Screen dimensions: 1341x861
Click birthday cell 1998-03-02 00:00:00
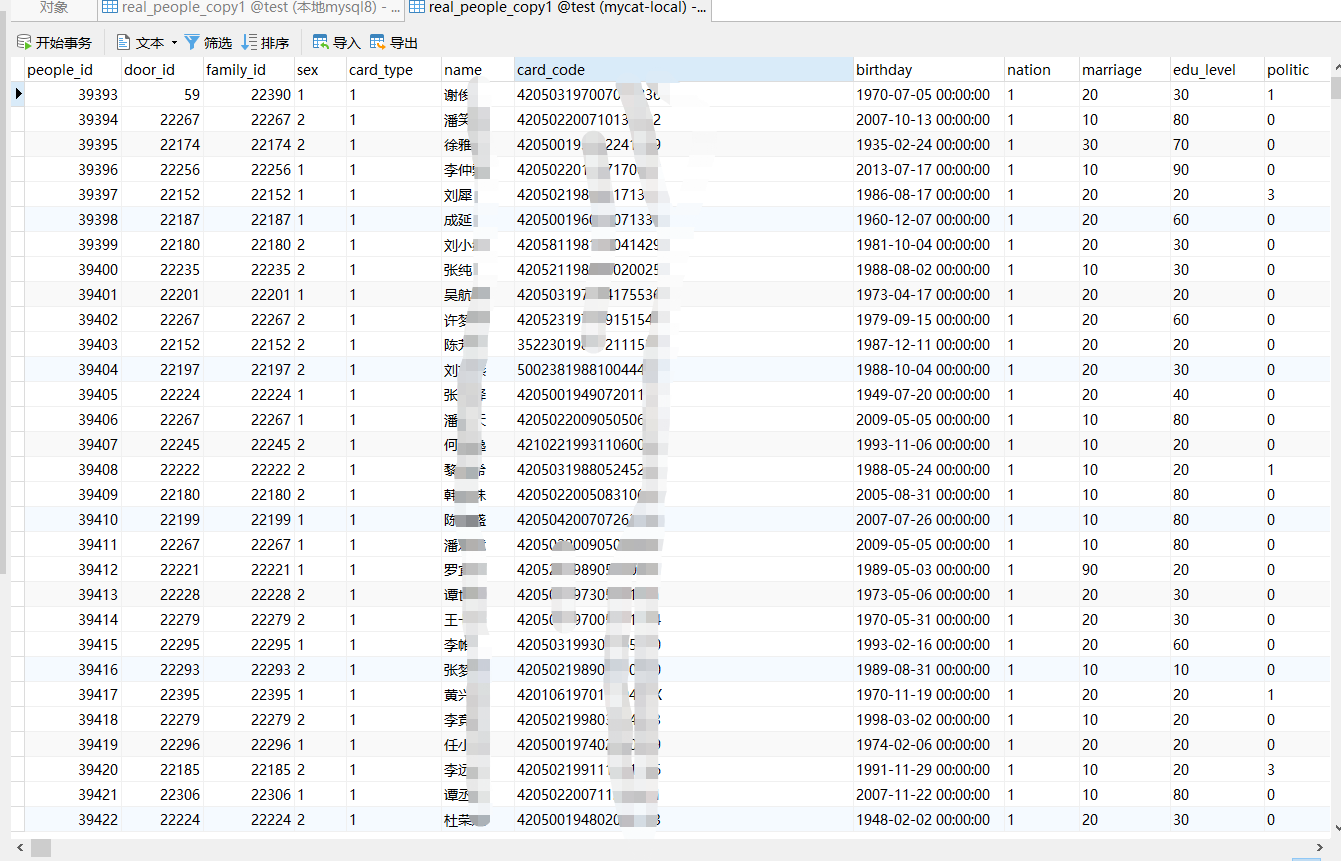pos(929,720)
